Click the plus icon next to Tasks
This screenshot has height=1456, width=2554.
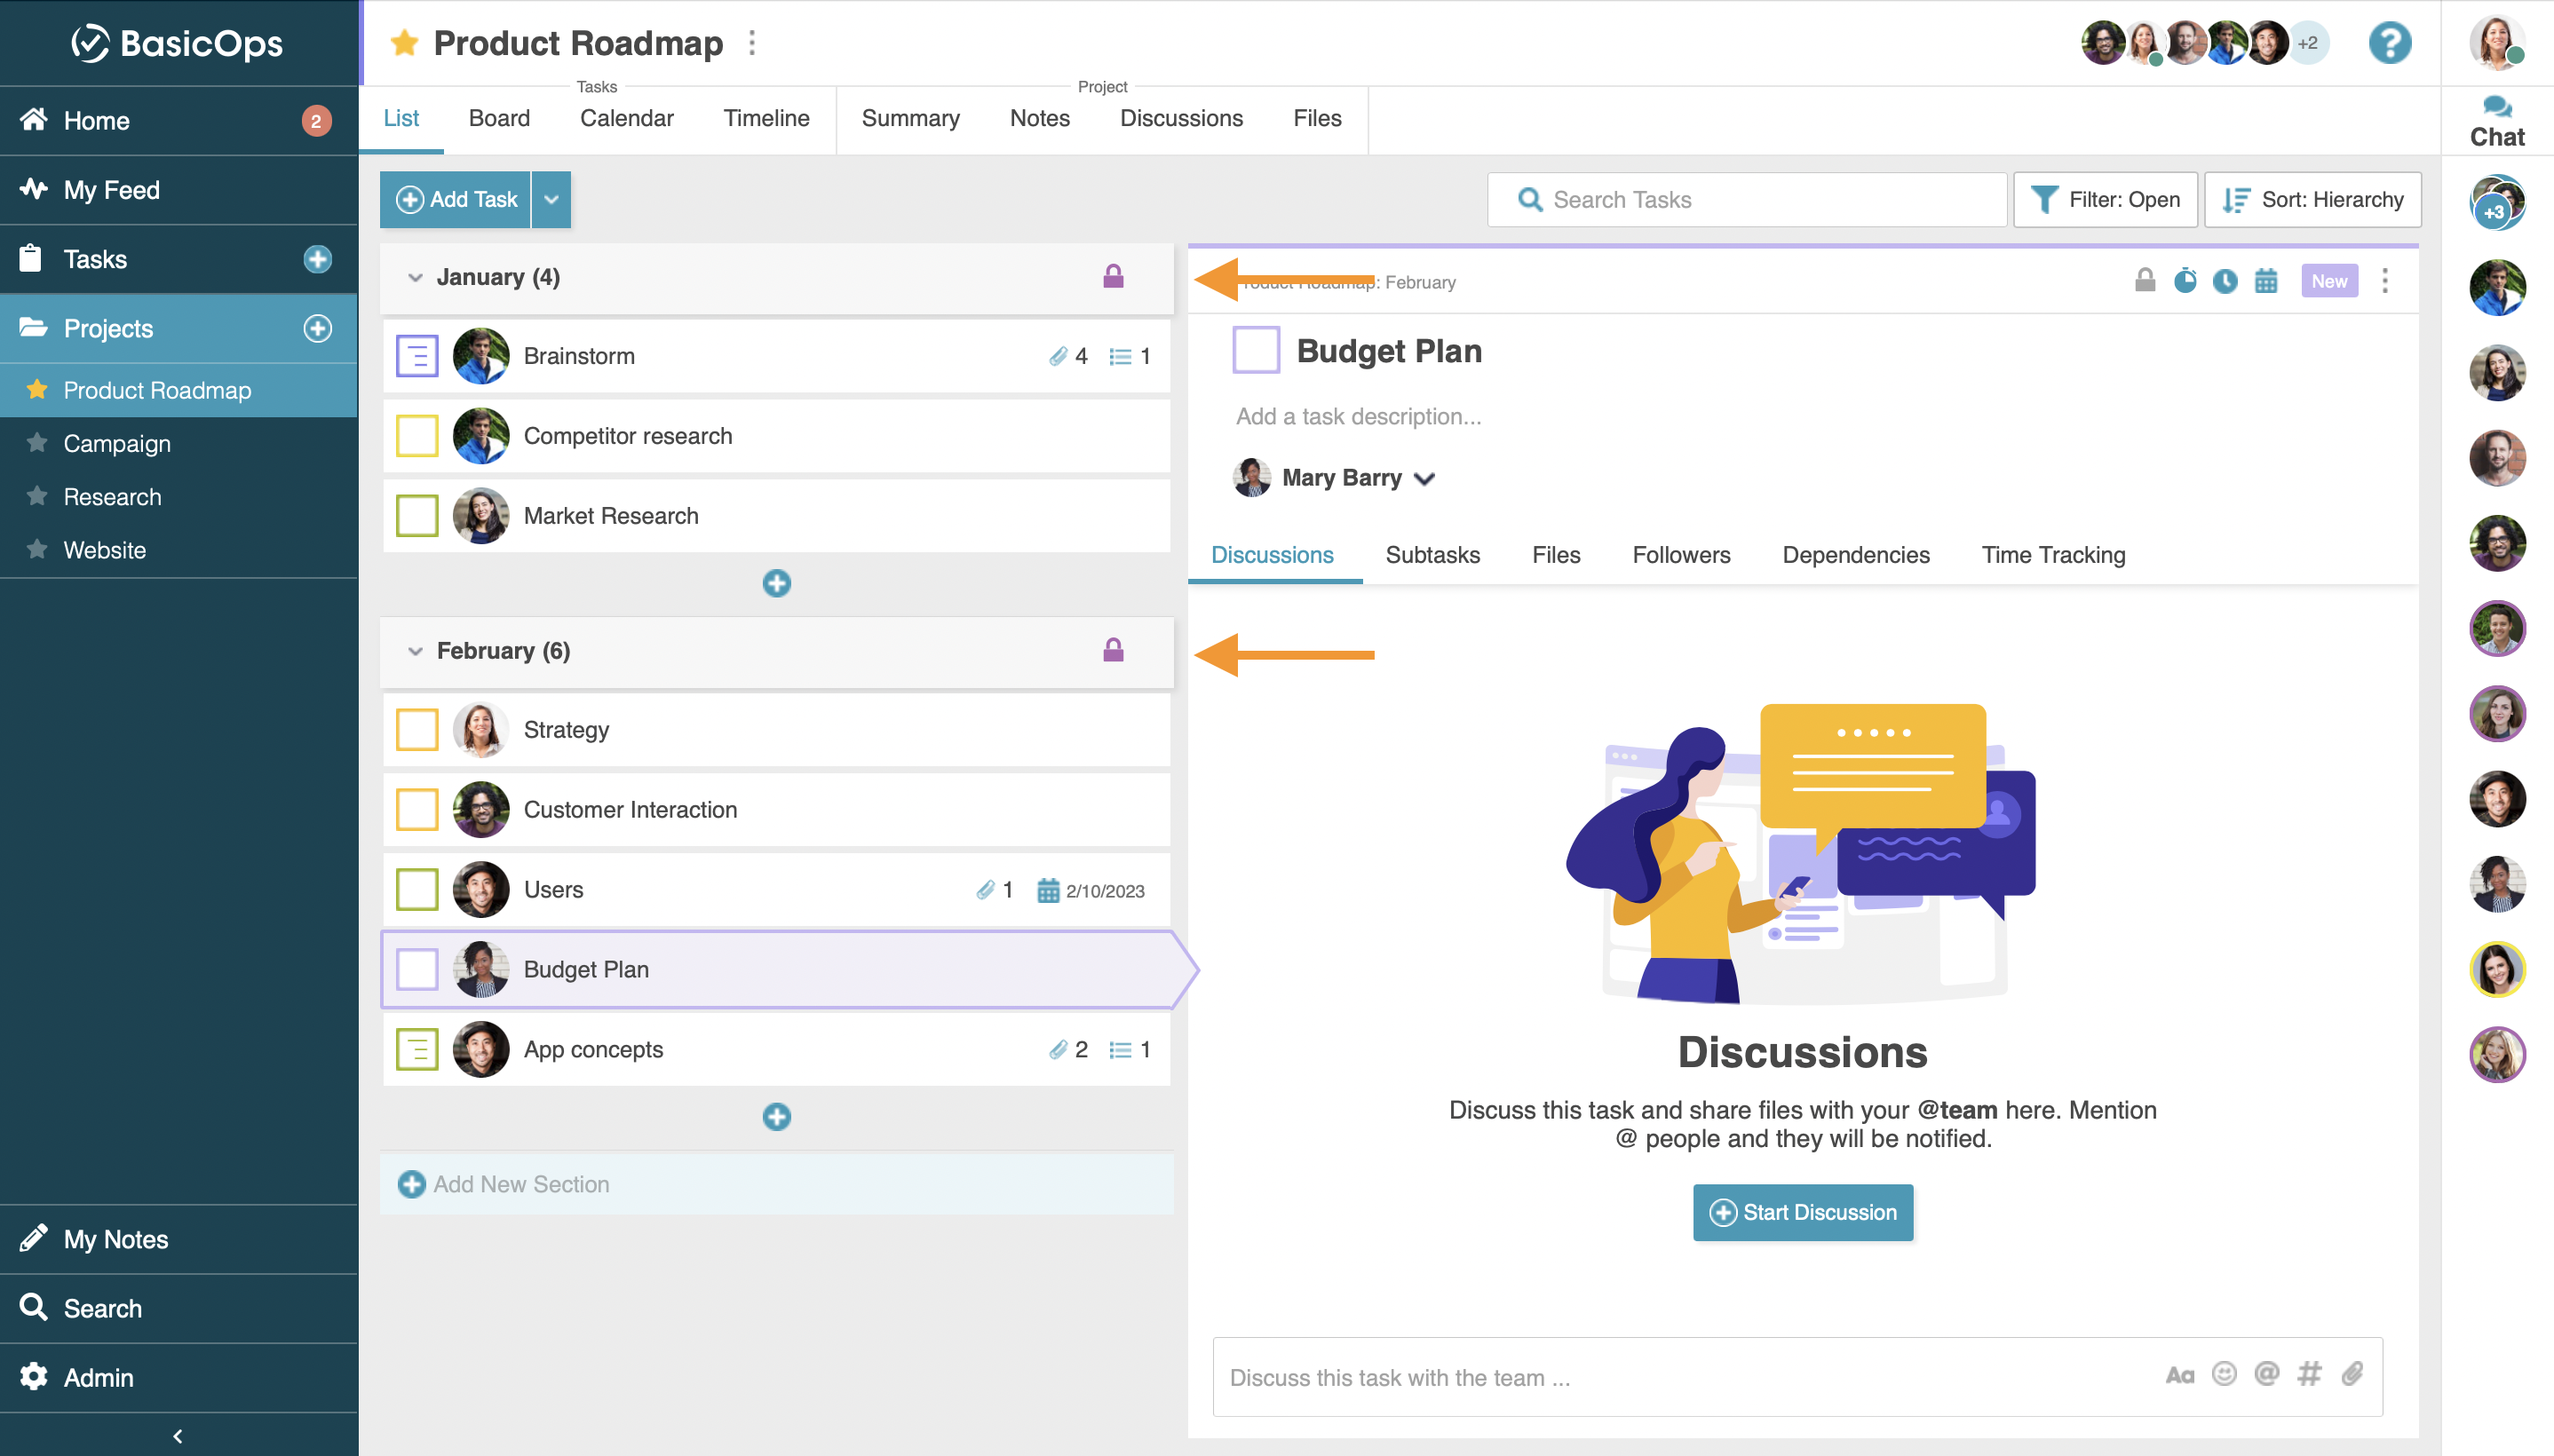click(317, 259)
